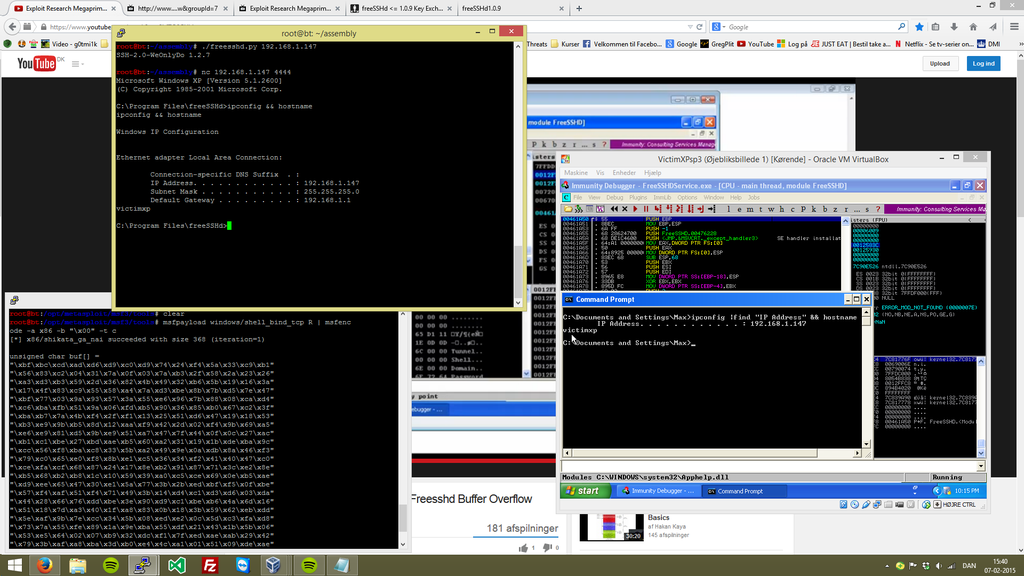This screenshot has width=1024, height=576.
Task: Open the log window via the 'l' icon
Action: click(x=728, y=208)
